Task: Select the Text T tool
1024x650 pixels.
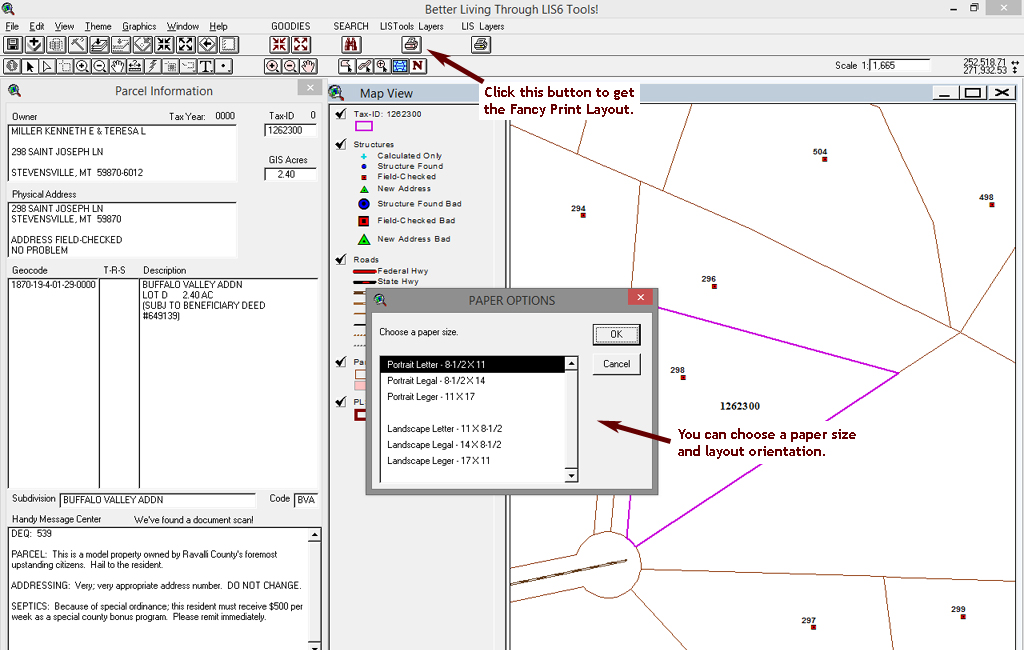Action: 206,66
